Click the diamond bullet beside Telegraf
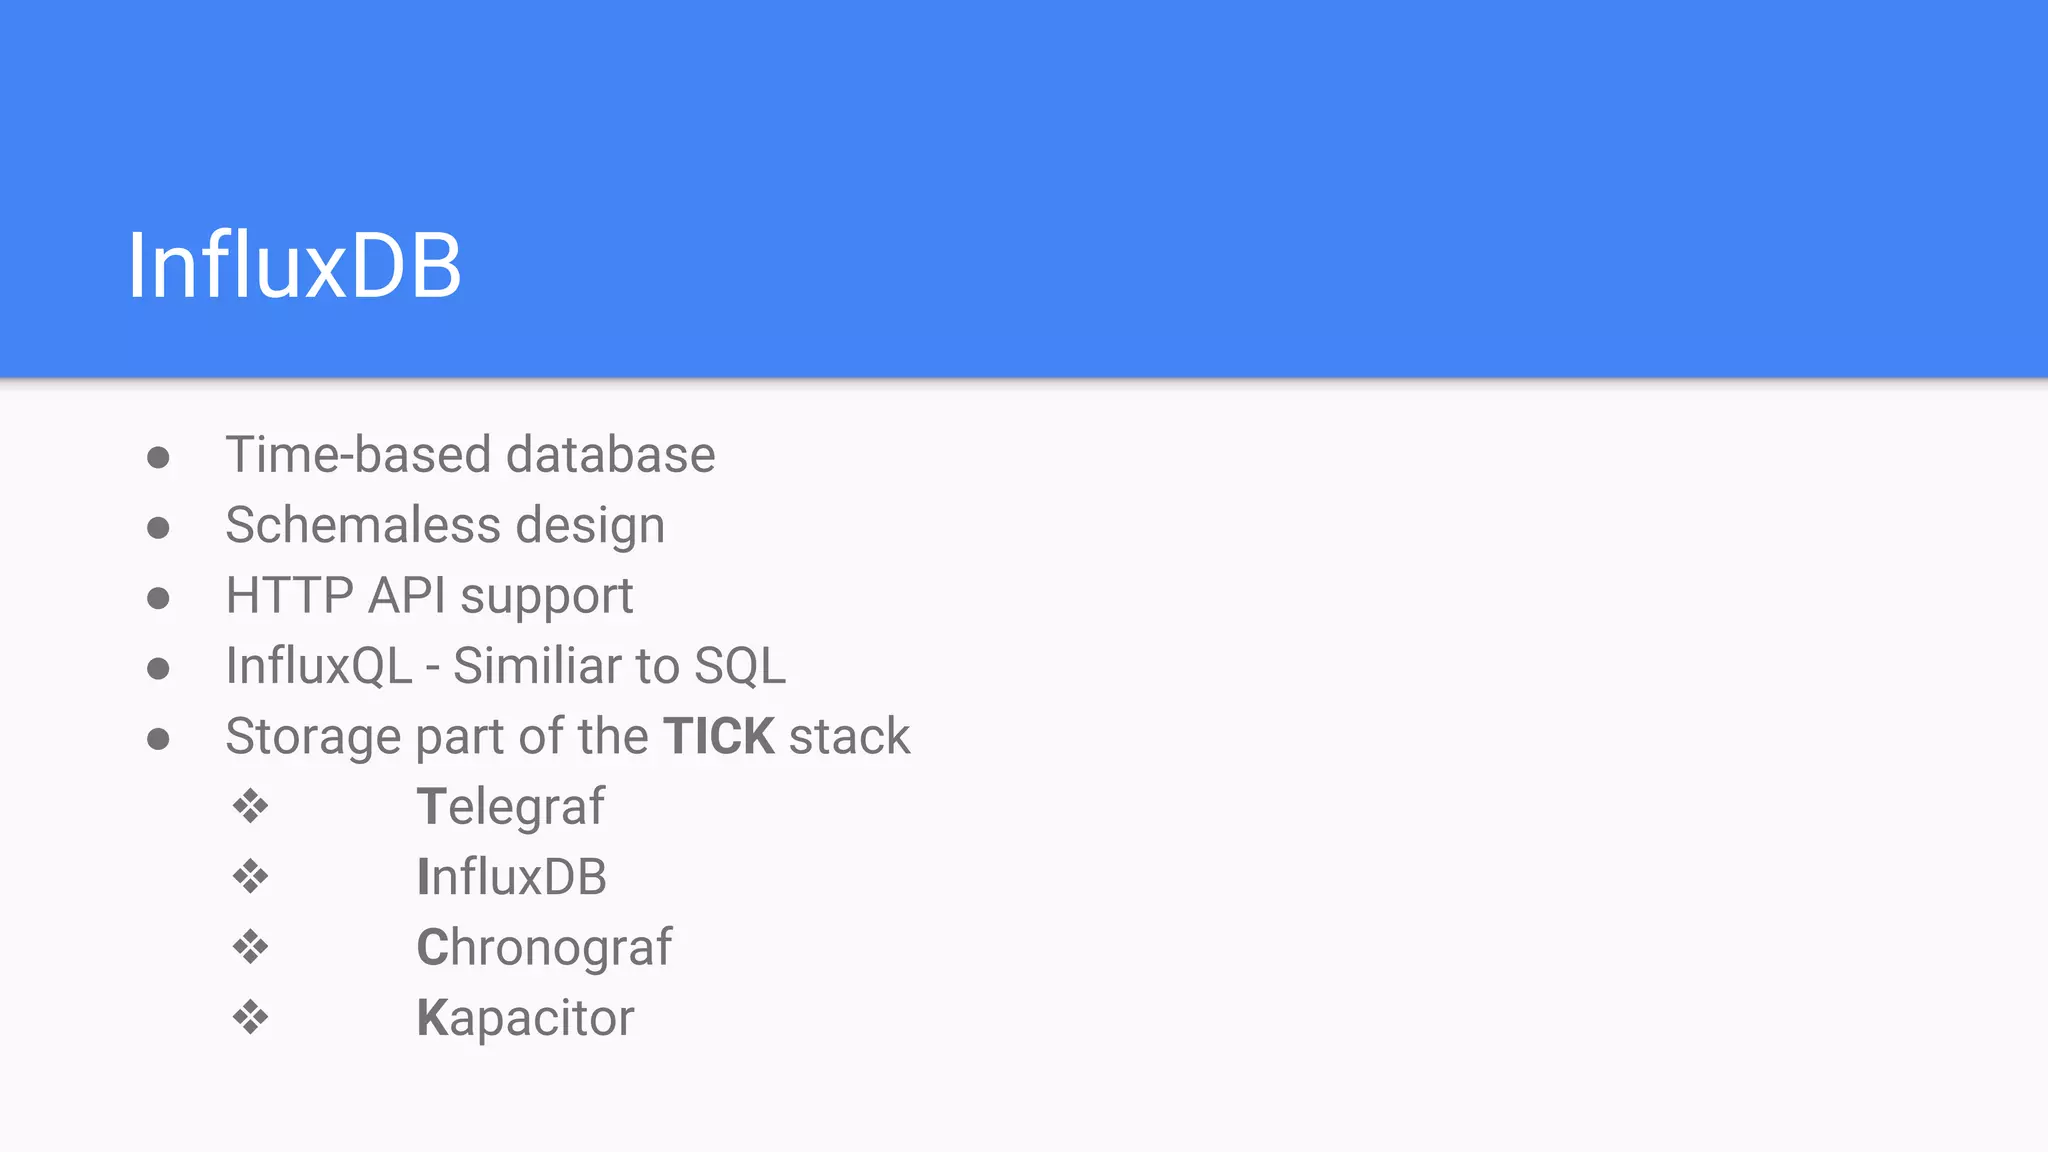Screen dimensions: 2048x1152 tap(250, 806)
